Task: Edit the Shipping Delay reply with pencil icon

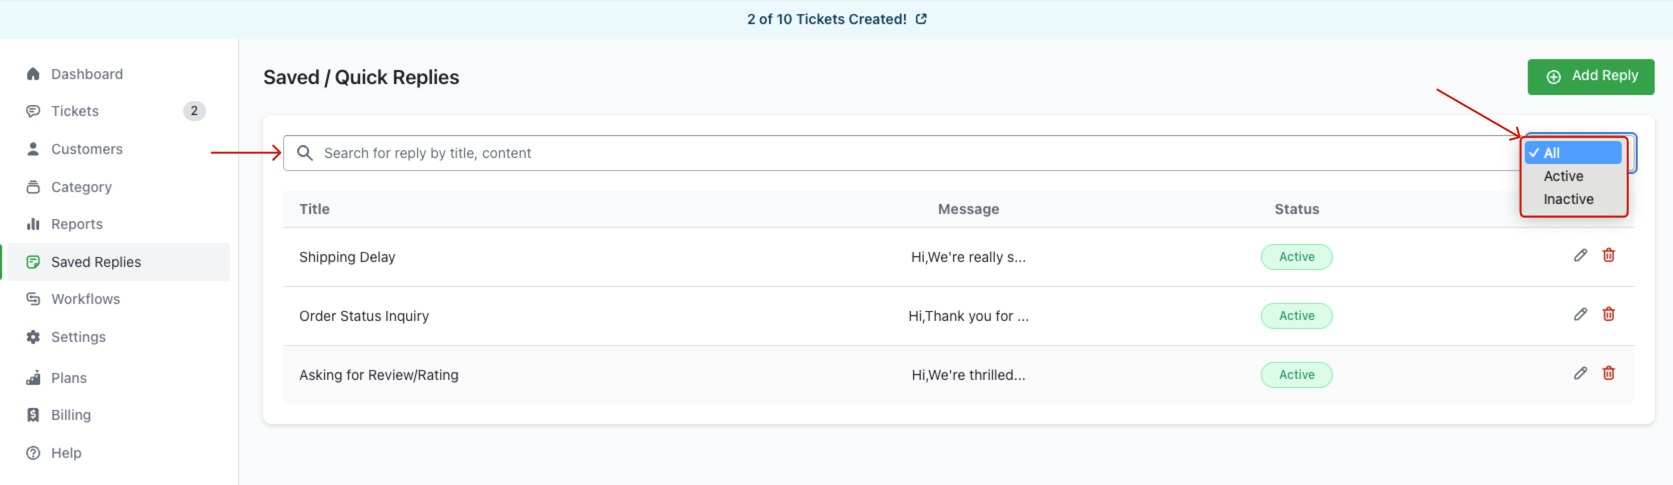Action: click(x=1580, y=255)
